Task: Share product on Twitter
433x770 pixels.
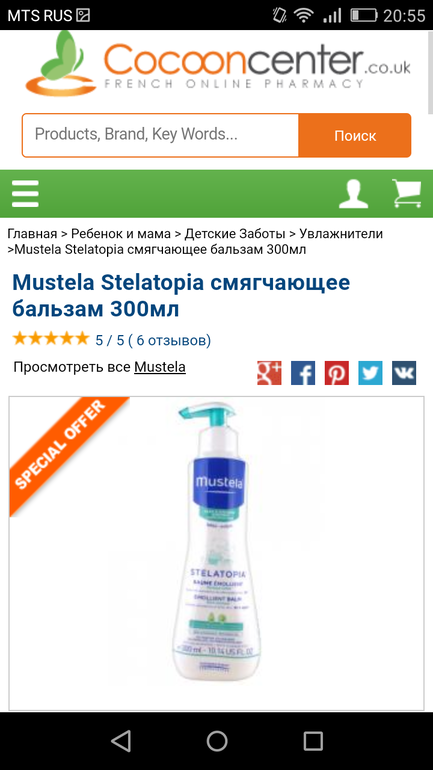Action: 370,373
